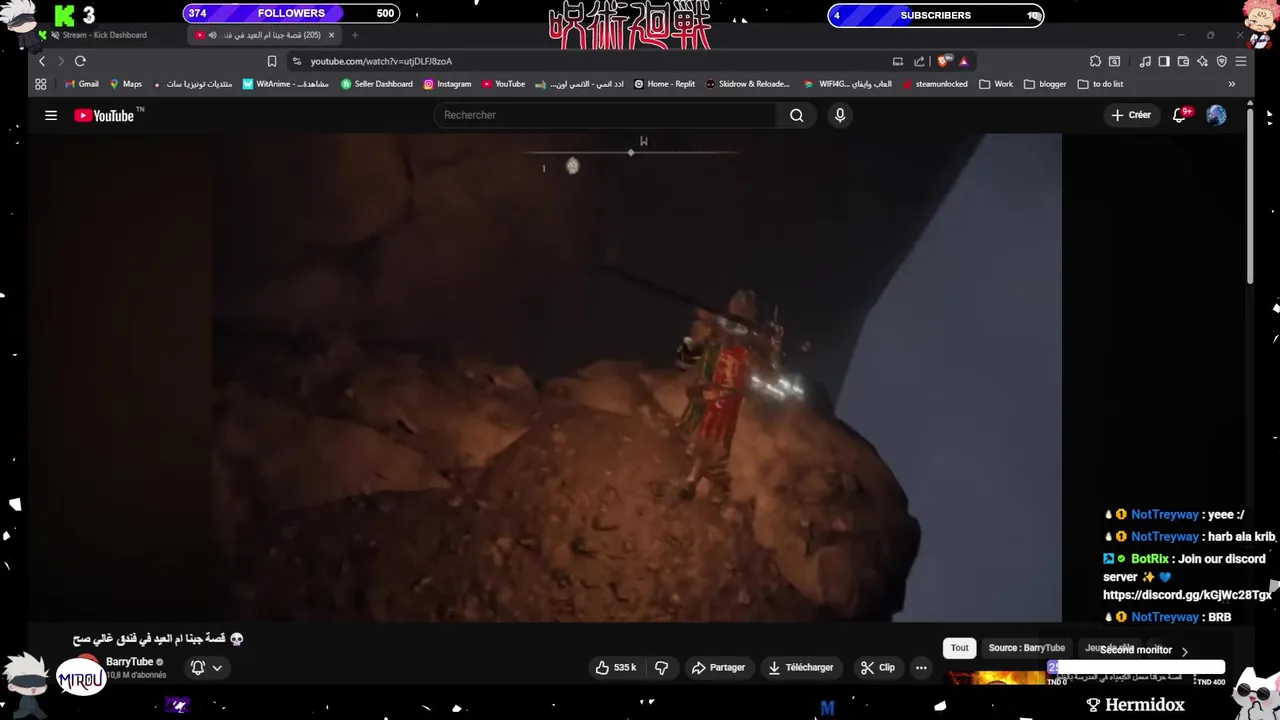Open the Gmail bookmark

pos(82,84)
